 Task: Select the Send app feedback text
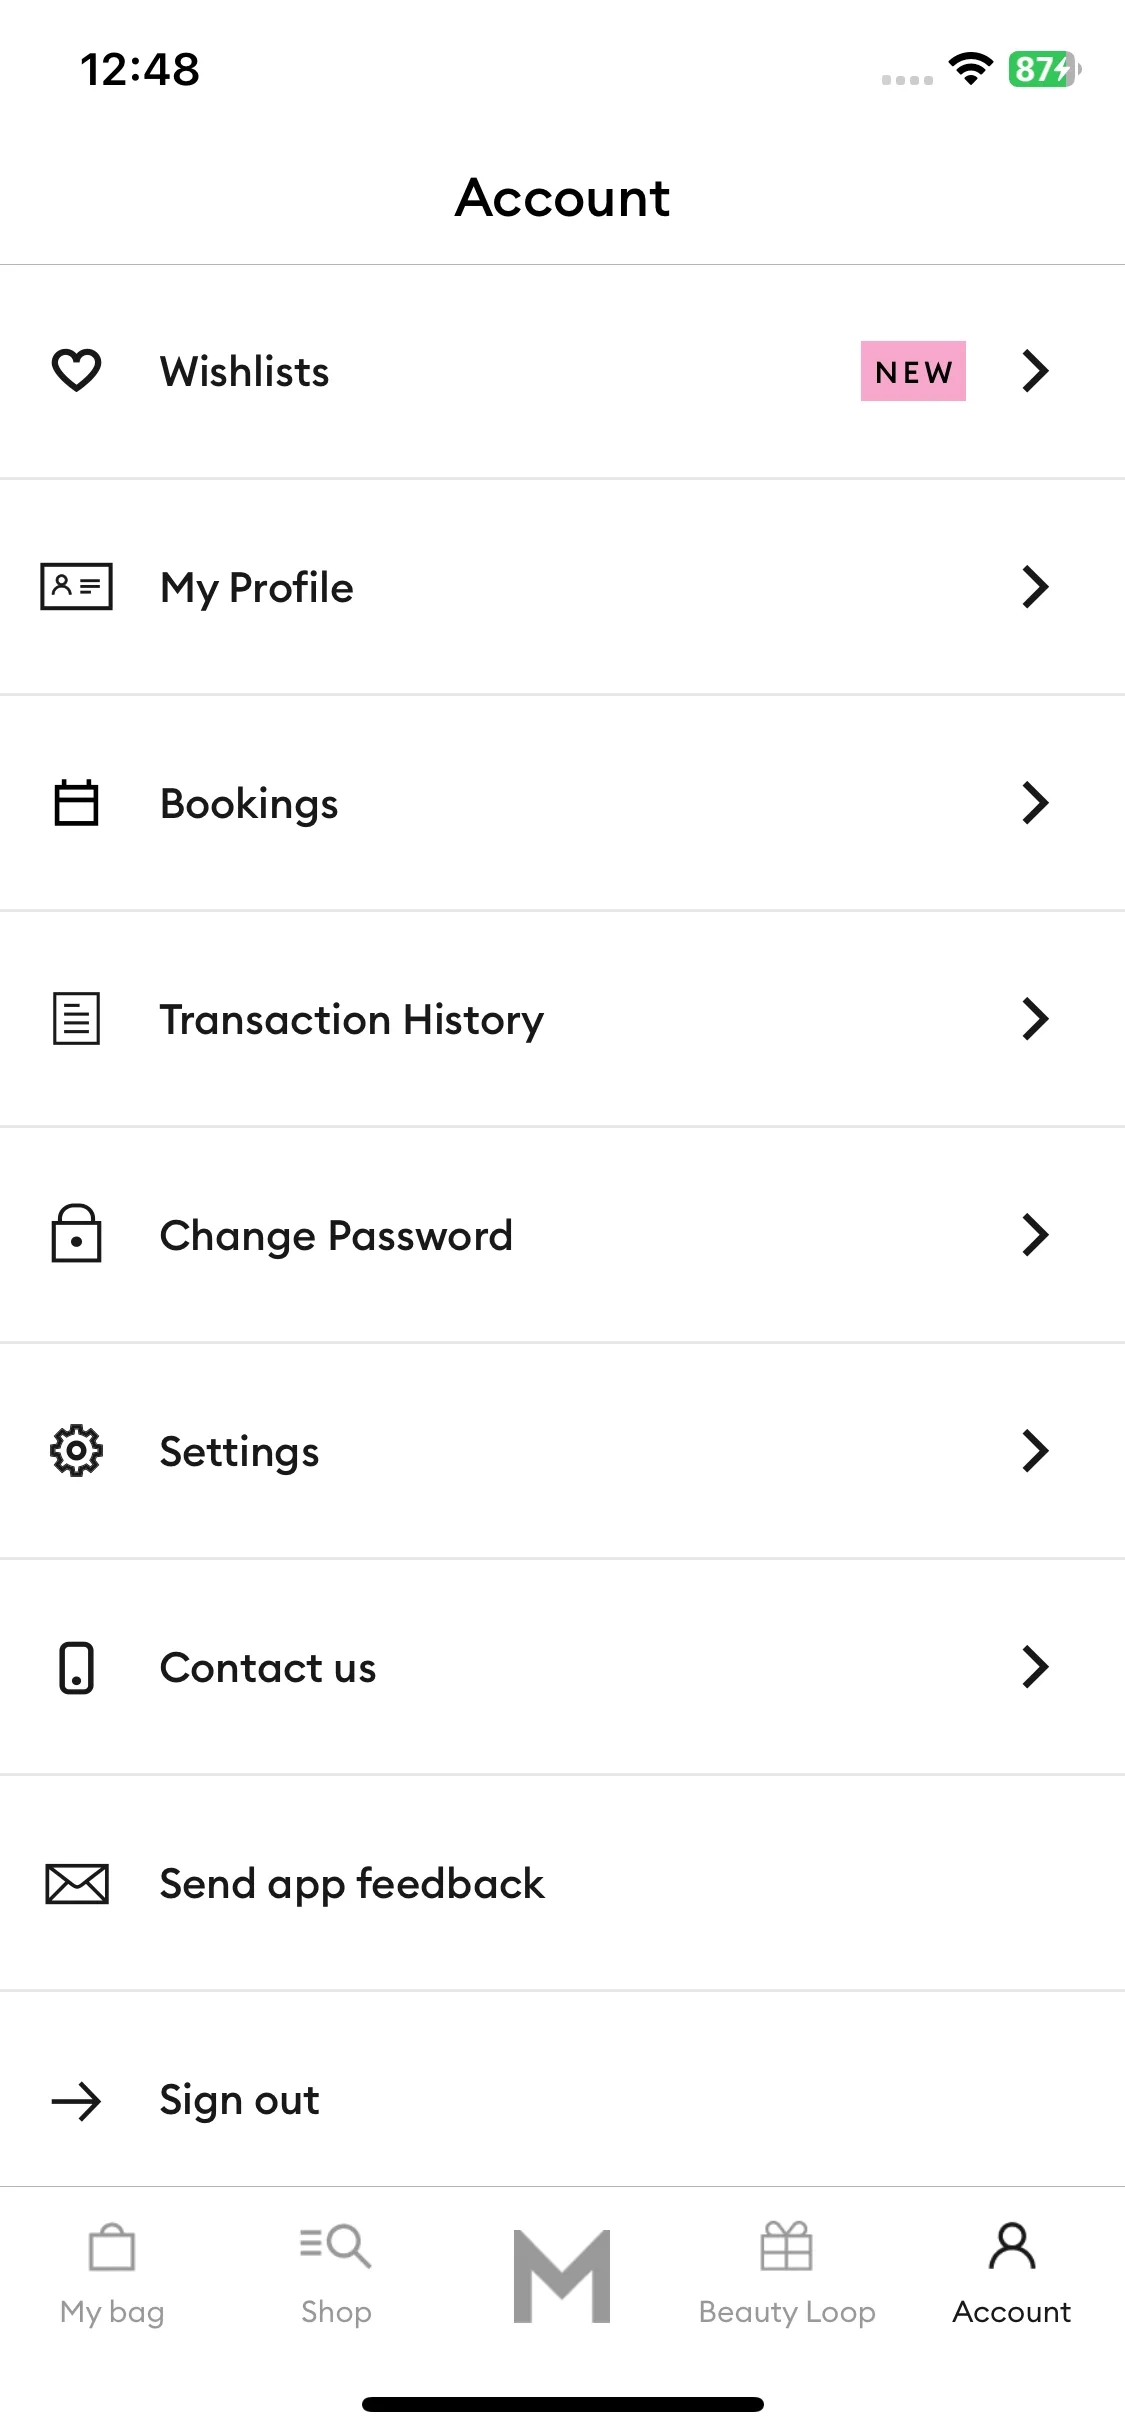click(x=352, y=1885)
